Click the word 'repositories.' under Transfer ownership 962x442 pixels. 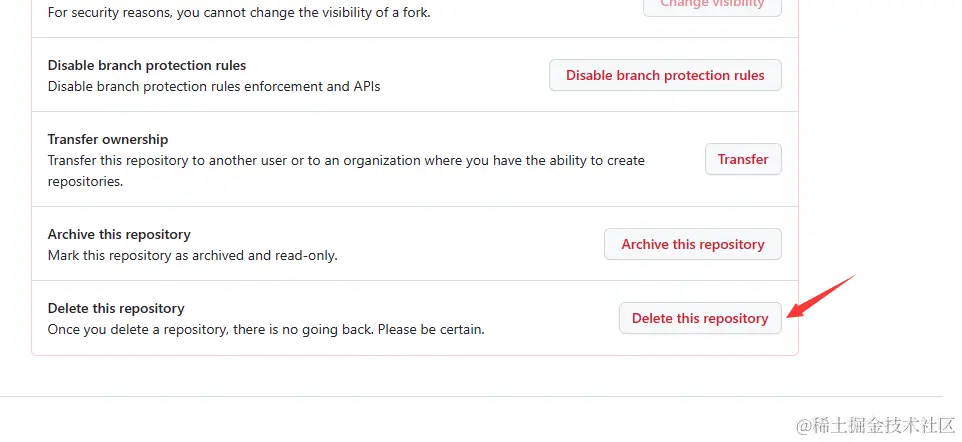point(85,182)
